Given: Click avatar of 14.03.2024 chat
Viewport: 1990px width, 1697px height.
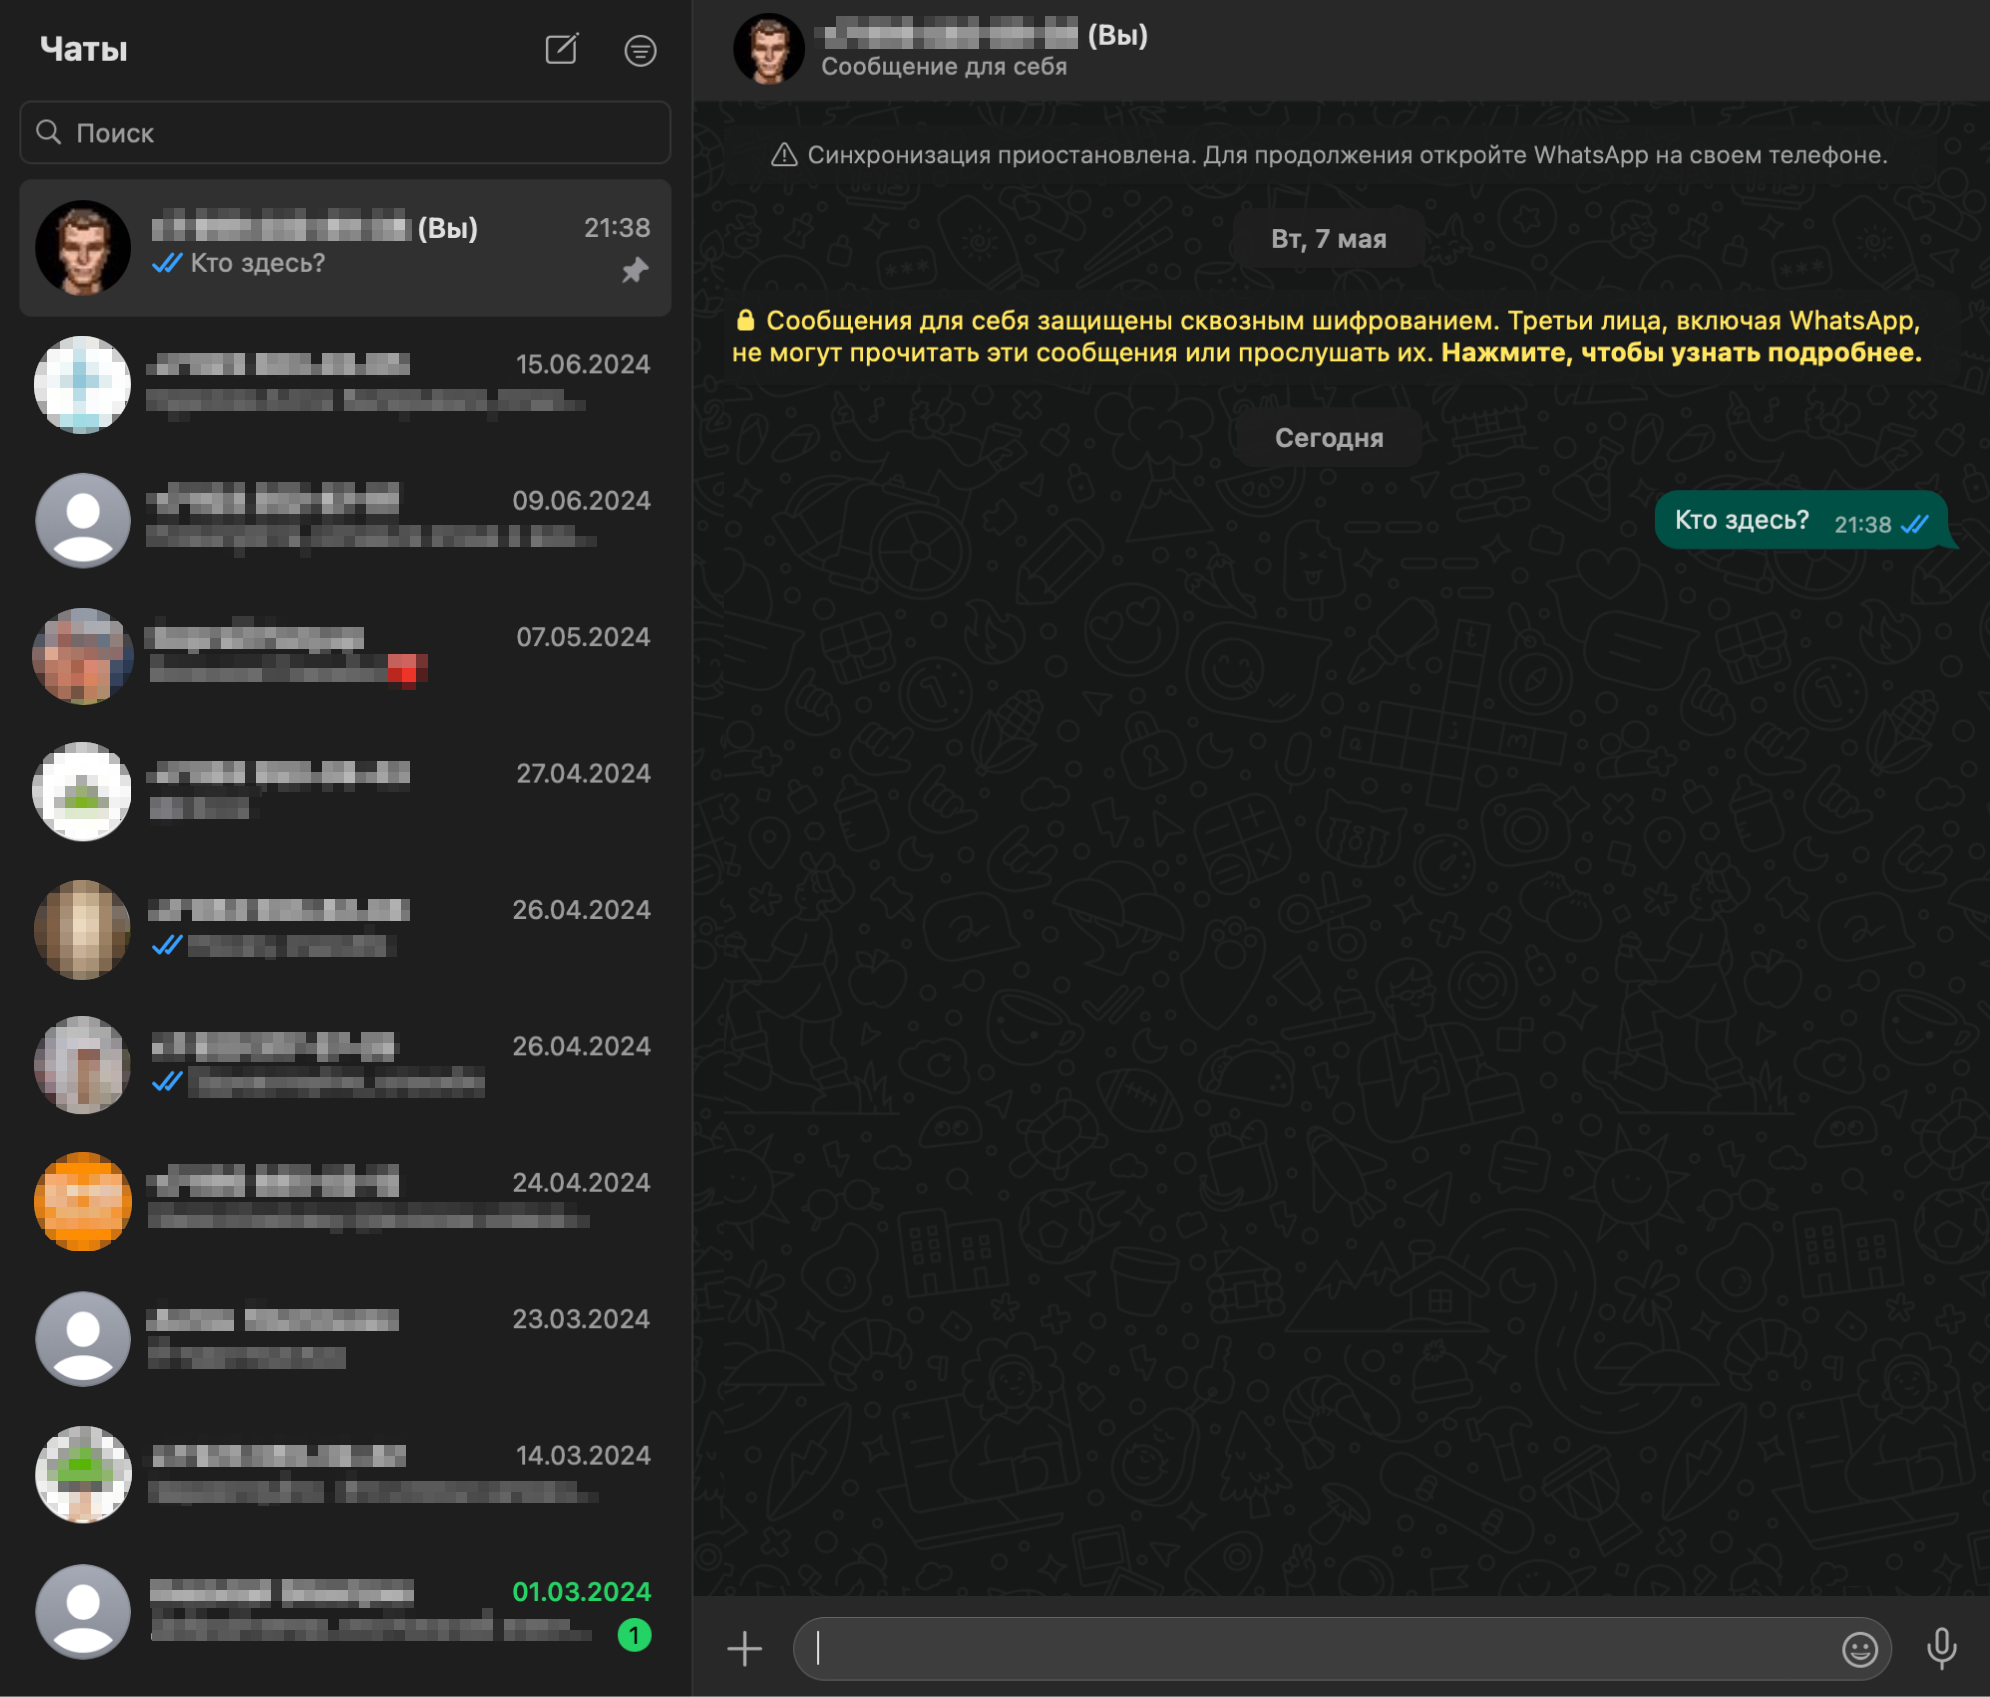Looking at the screenshot, I should 83,1475.
